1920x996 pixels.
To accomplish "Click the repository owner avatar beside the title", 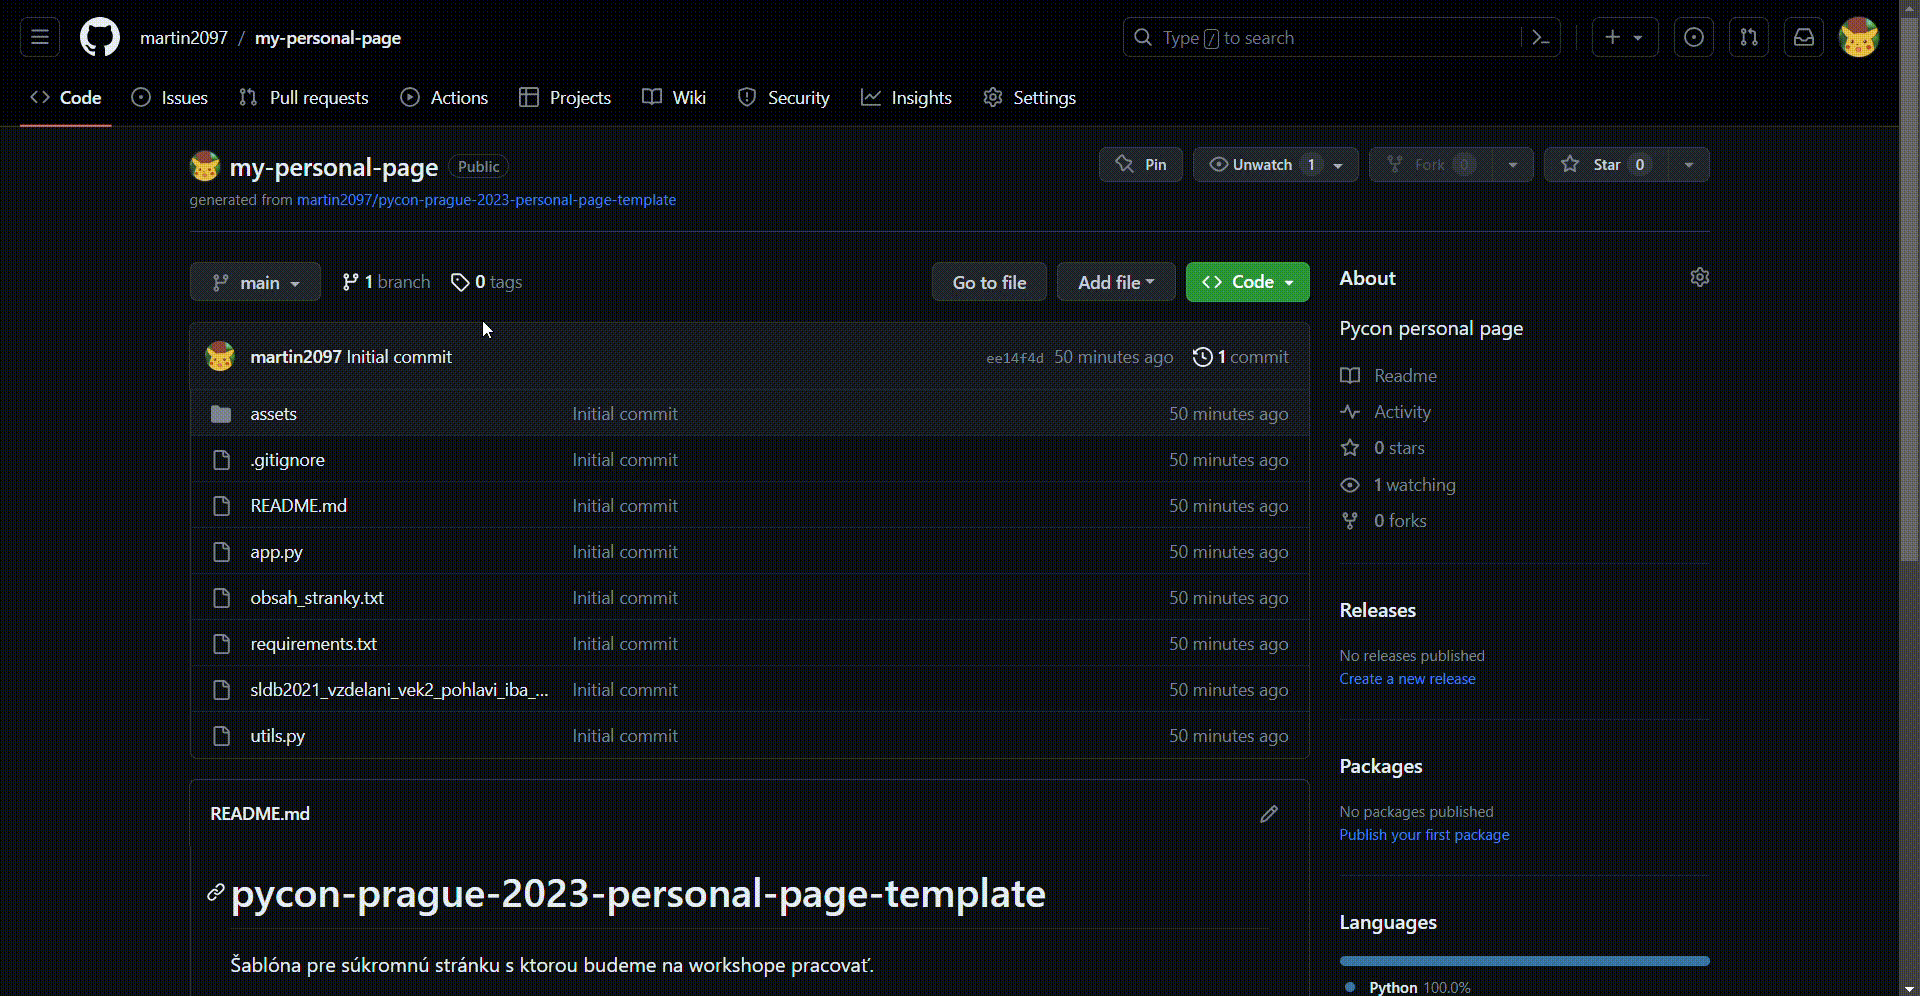I will pyautogui.click(x=205, y=166).
